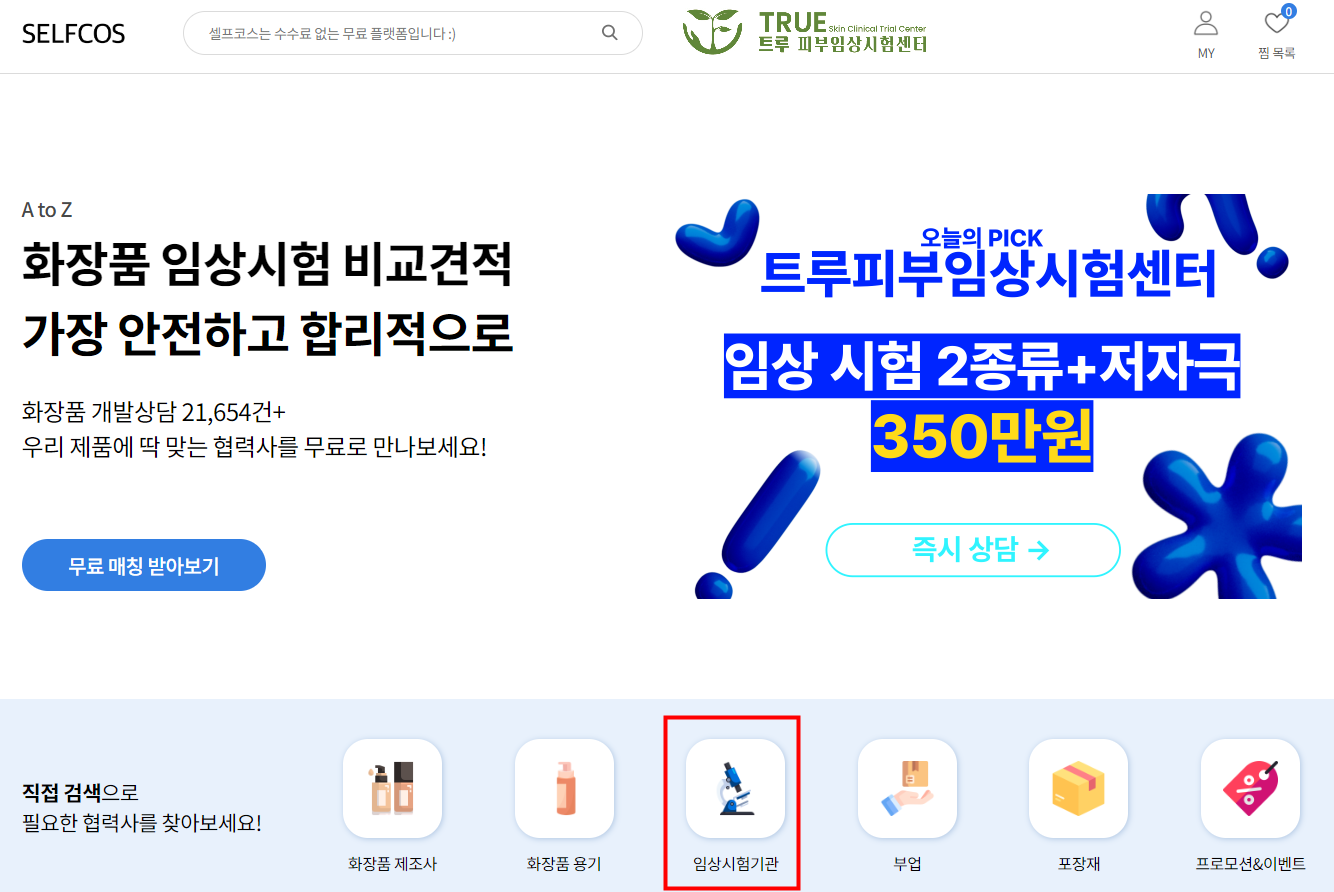Select the 화장품 용기 bottle icon

coord(564,788)
